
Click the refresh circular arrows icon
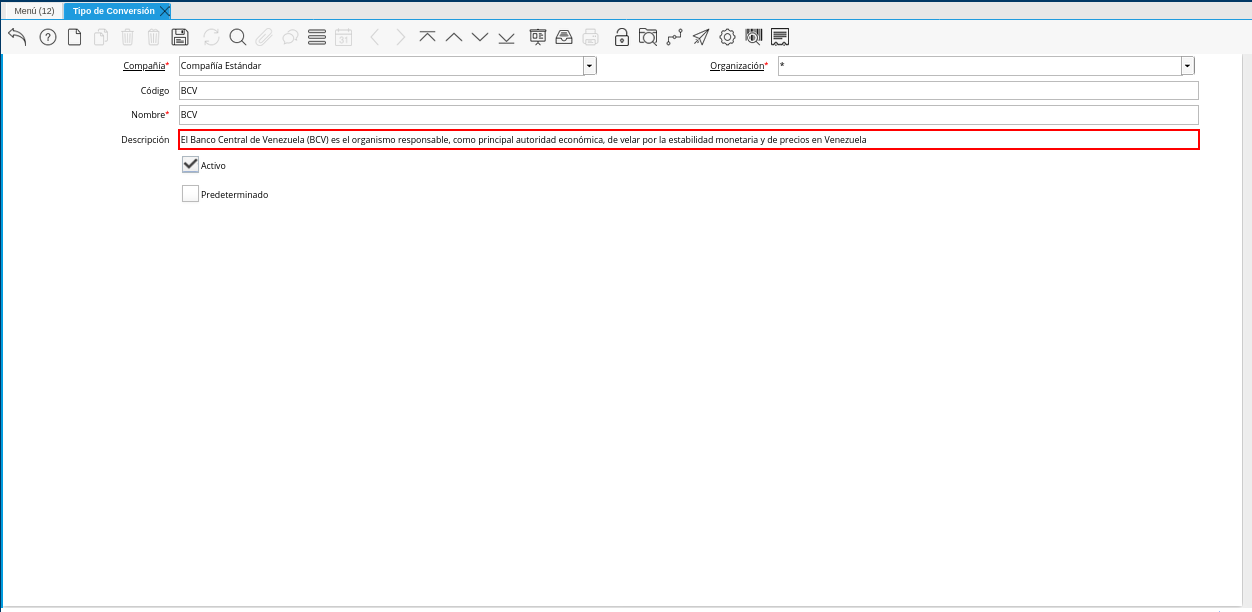[211, 37]
